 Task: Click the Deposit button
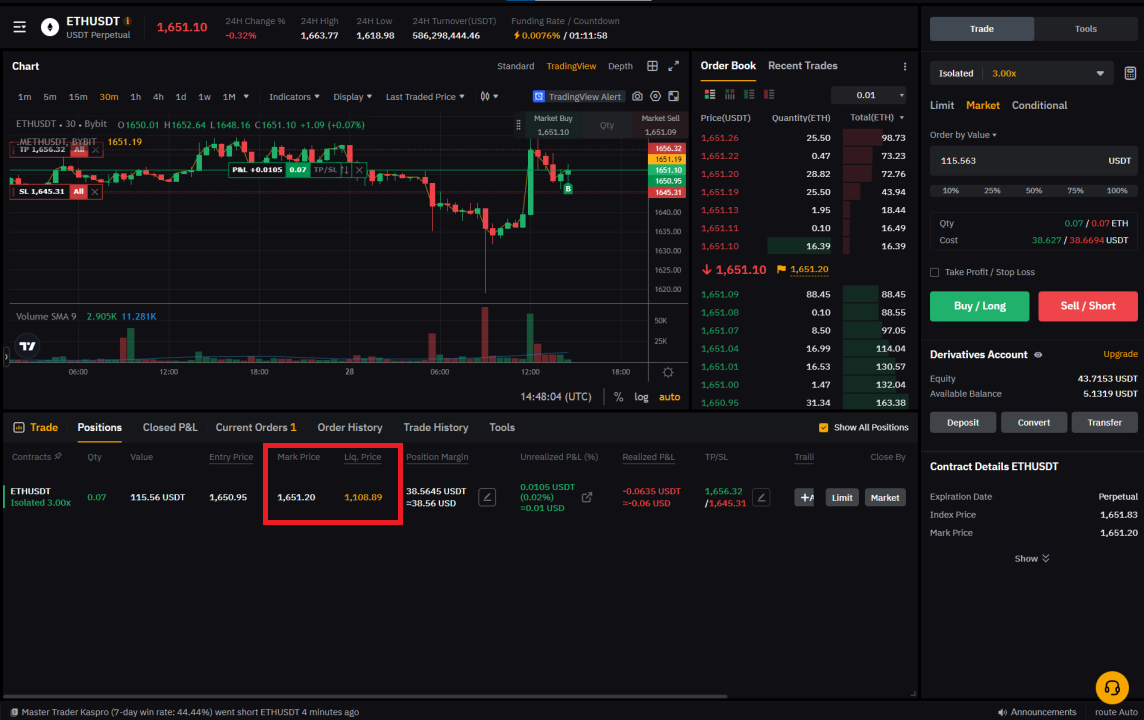point(962,422)
